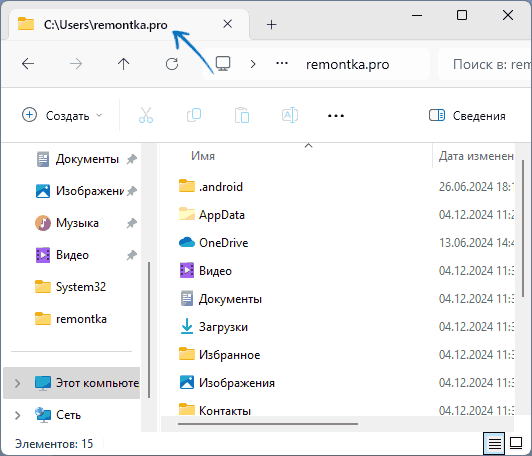The height and width of the screenshot is (456, 532).
Task: Click the Copy icon in toolbar
Action: tap(194, 115)
